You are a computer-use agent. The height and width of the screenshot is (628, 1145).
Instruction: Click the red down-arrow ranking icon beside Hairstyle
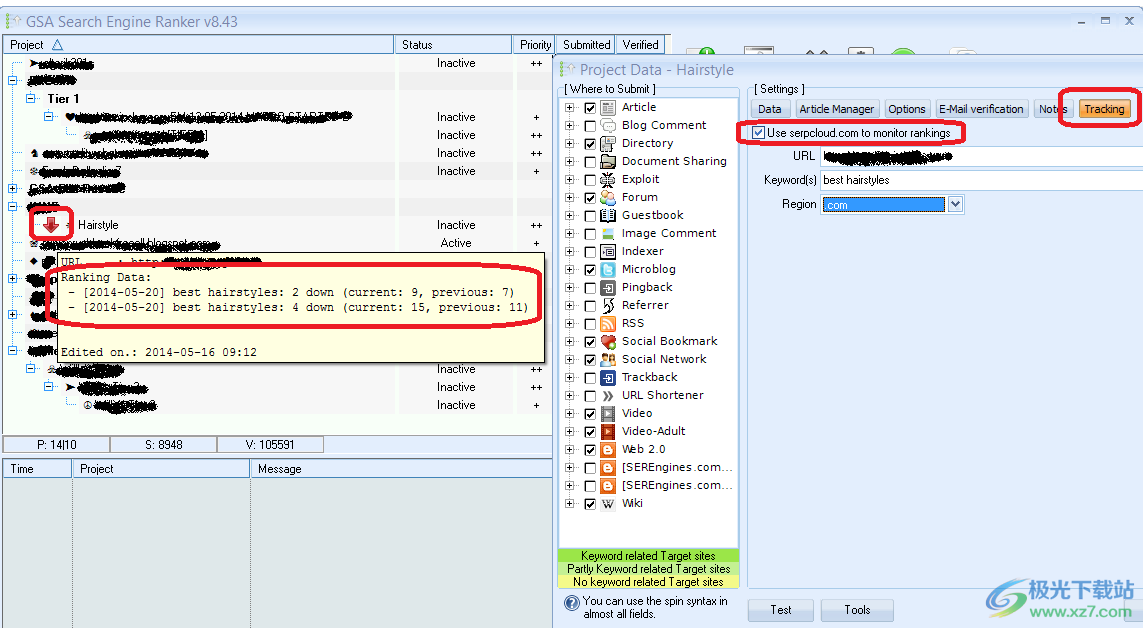point(50,225)
